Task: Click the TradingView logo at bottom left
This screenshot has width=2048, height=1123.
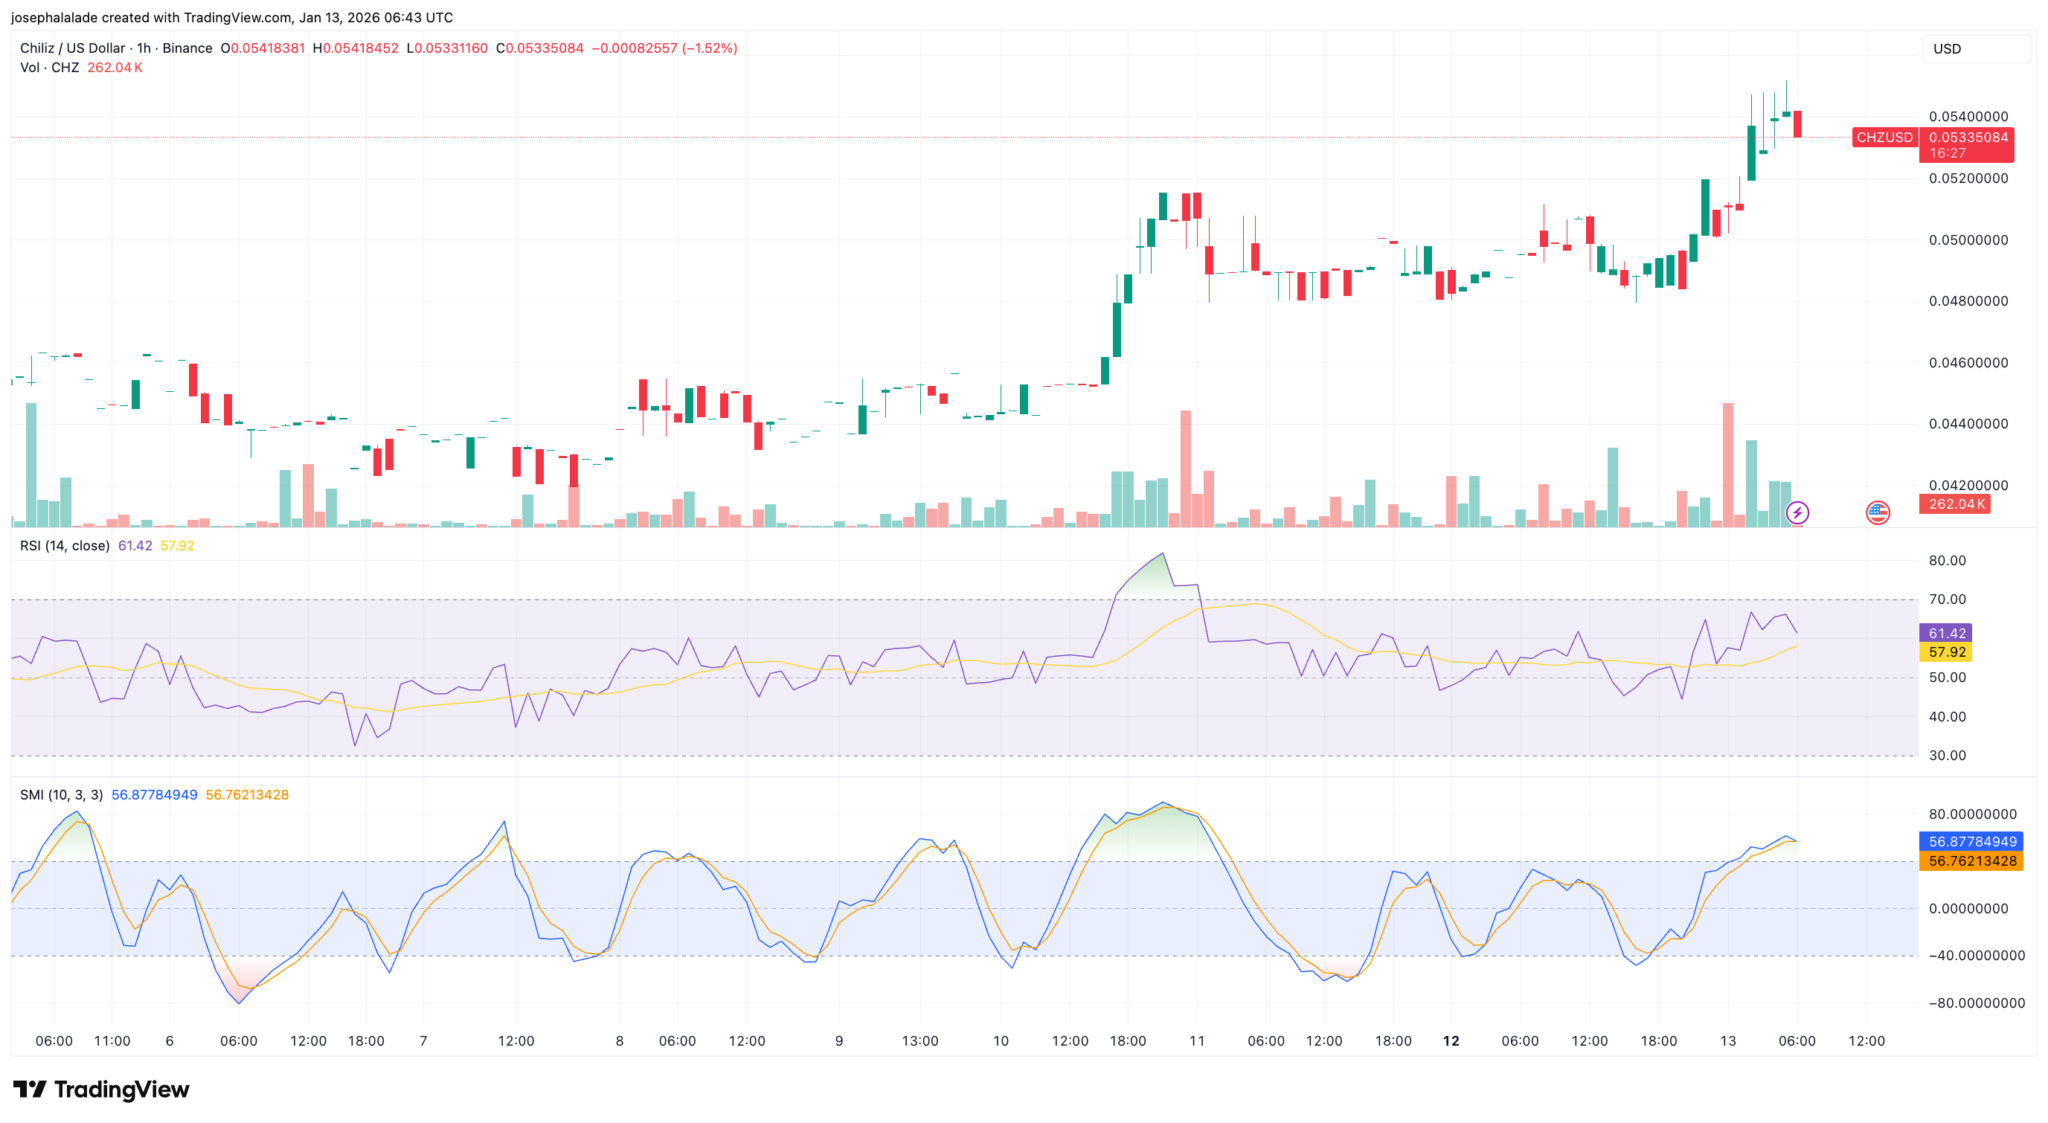Action: pos(101,1089)
